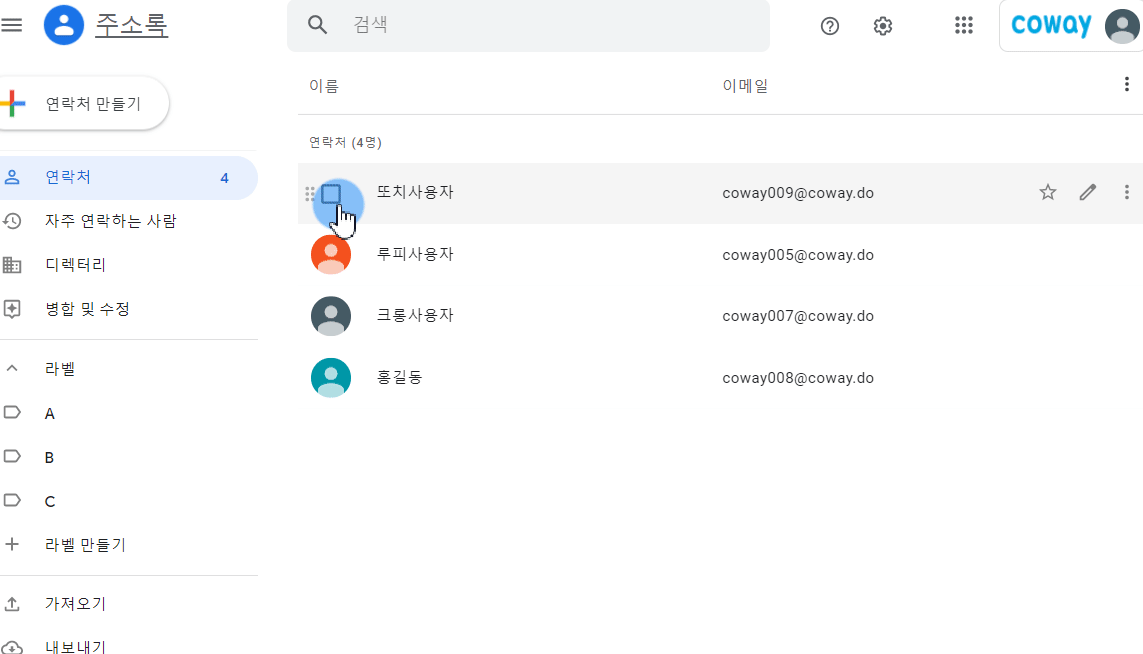The image size is (1143, 654).
Task: Open contact 크롱사용자
Action: click(x=415, y=316)
